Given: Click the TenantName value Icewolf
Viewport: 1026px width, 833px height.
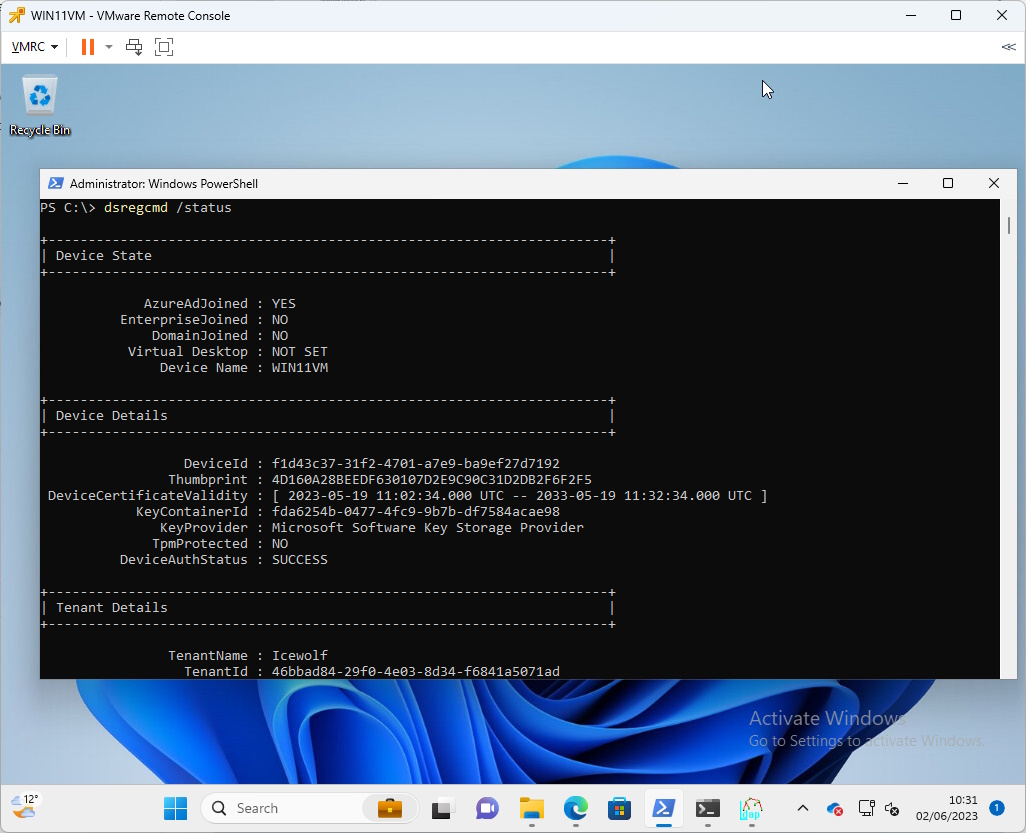Looking at the screenshot, I should pyautogui.click(x=300, y=655).
